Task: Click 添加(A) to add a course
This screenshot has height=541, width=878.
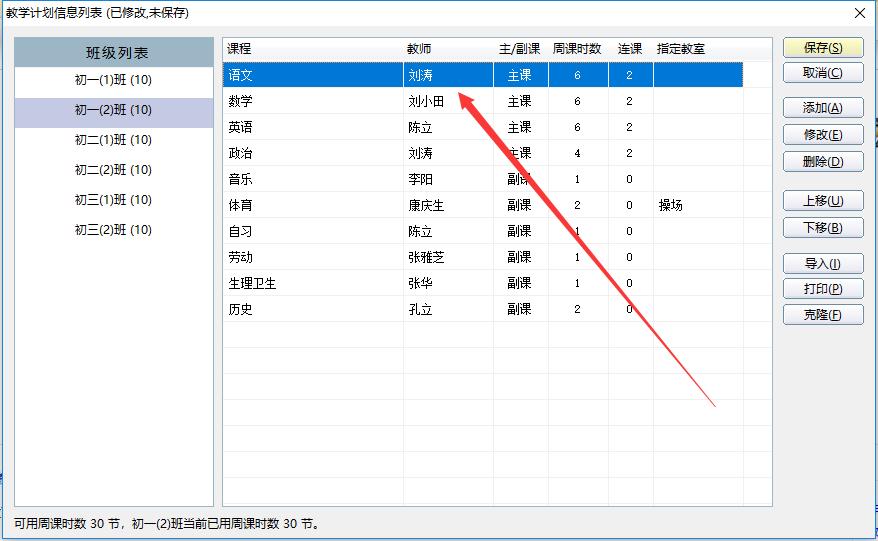Action: pos(823,108)
